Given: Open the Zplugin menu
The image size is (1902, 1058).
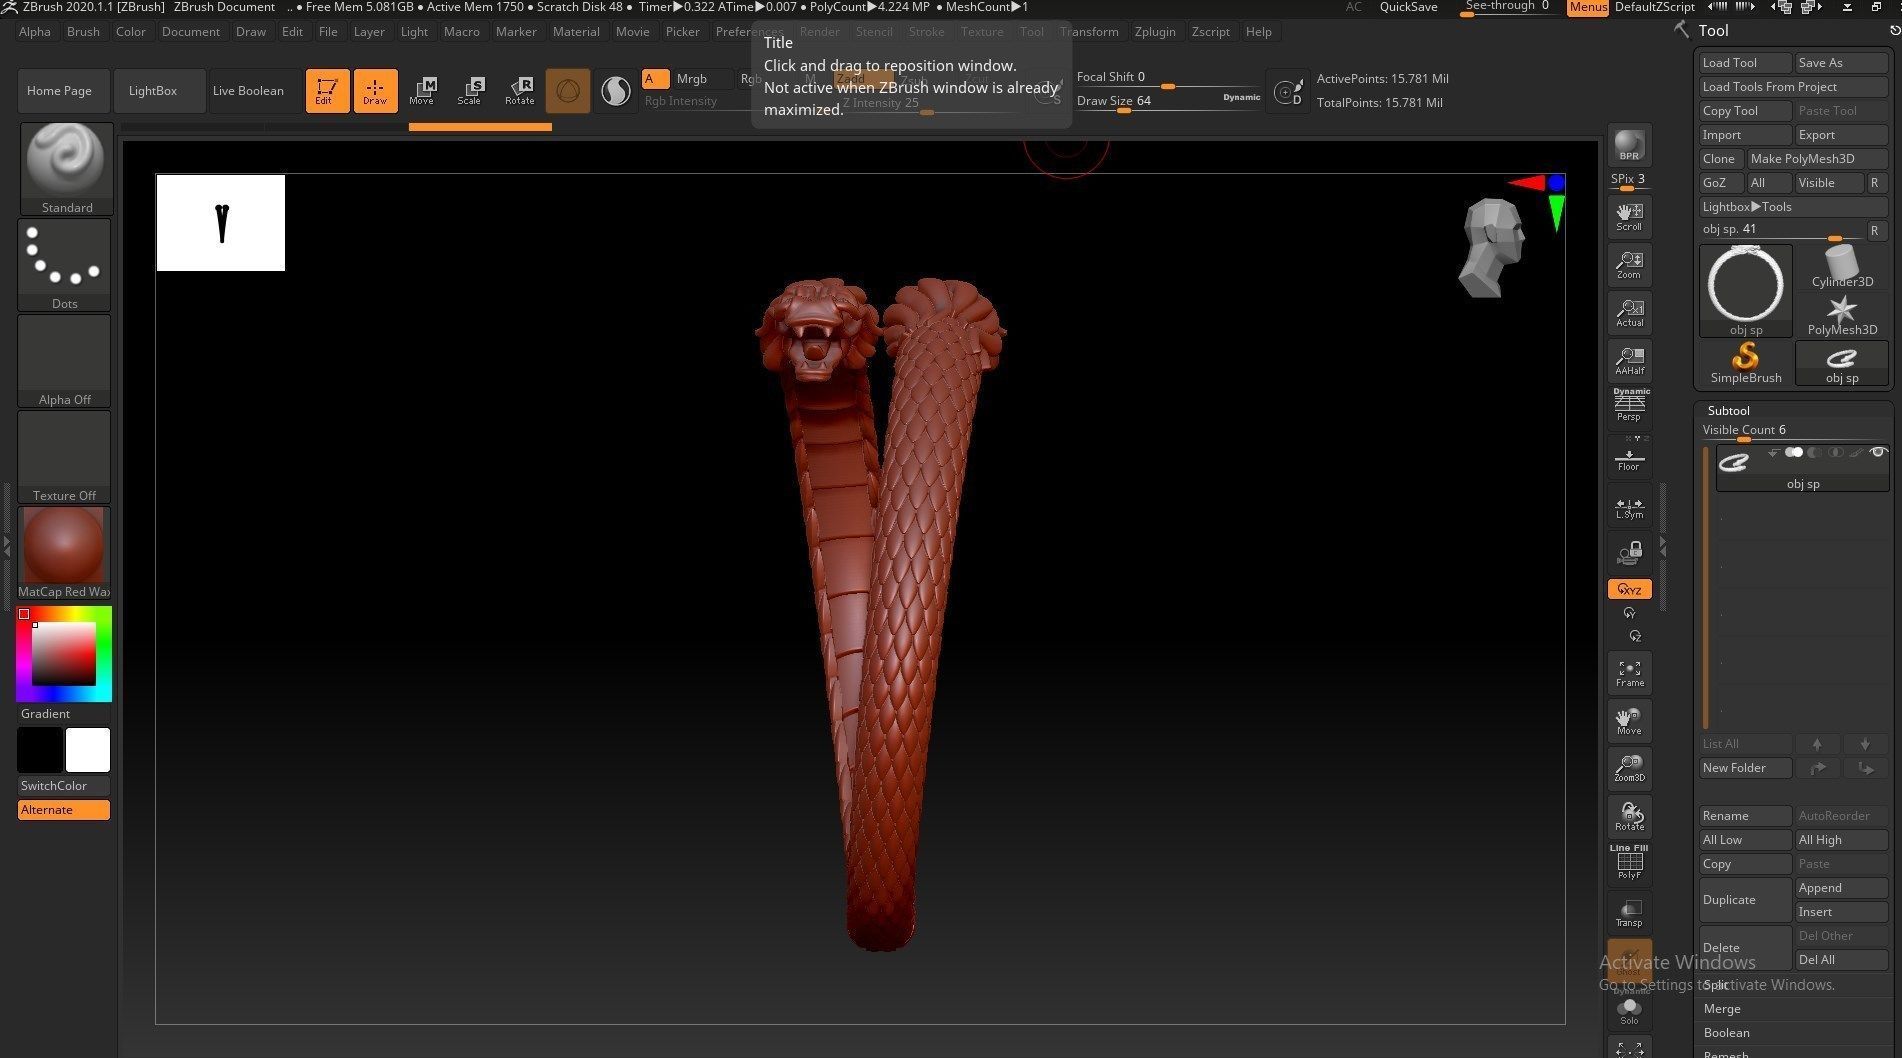Looking at the screenshot, I should pos(1155,32).
